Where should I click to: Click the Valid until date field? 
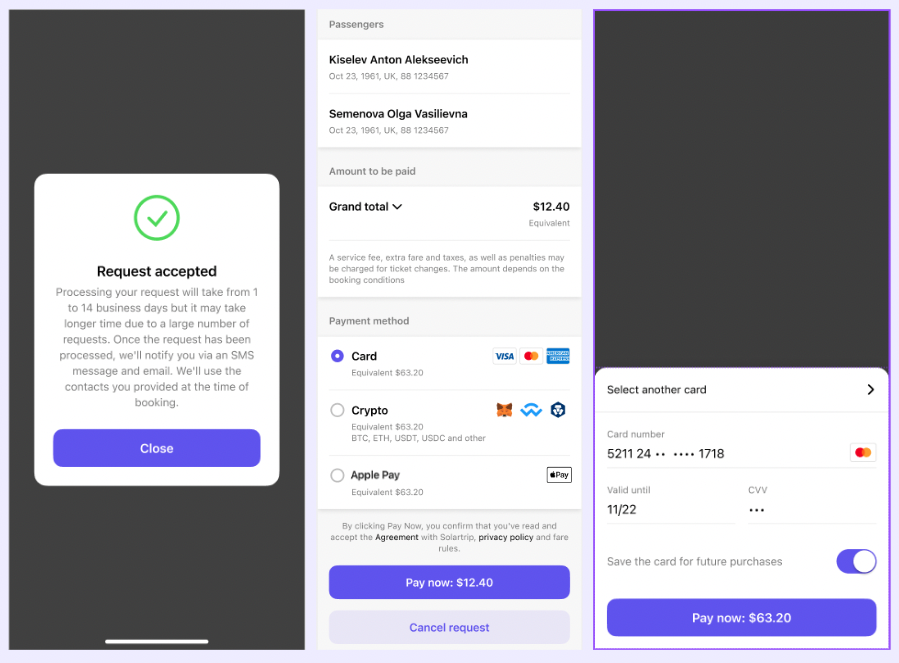[670, 509]
